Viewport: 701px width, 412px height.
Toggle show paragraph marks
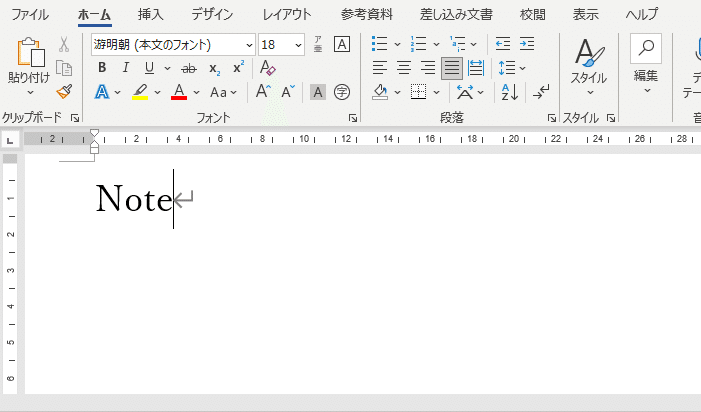pos(541,92)
